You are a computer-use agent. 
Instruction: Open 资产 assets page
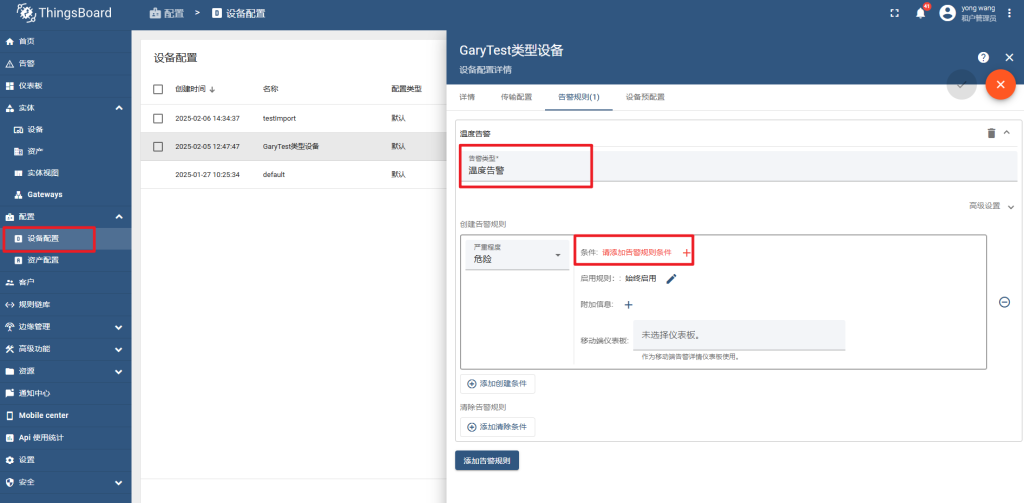click(65, 152)
